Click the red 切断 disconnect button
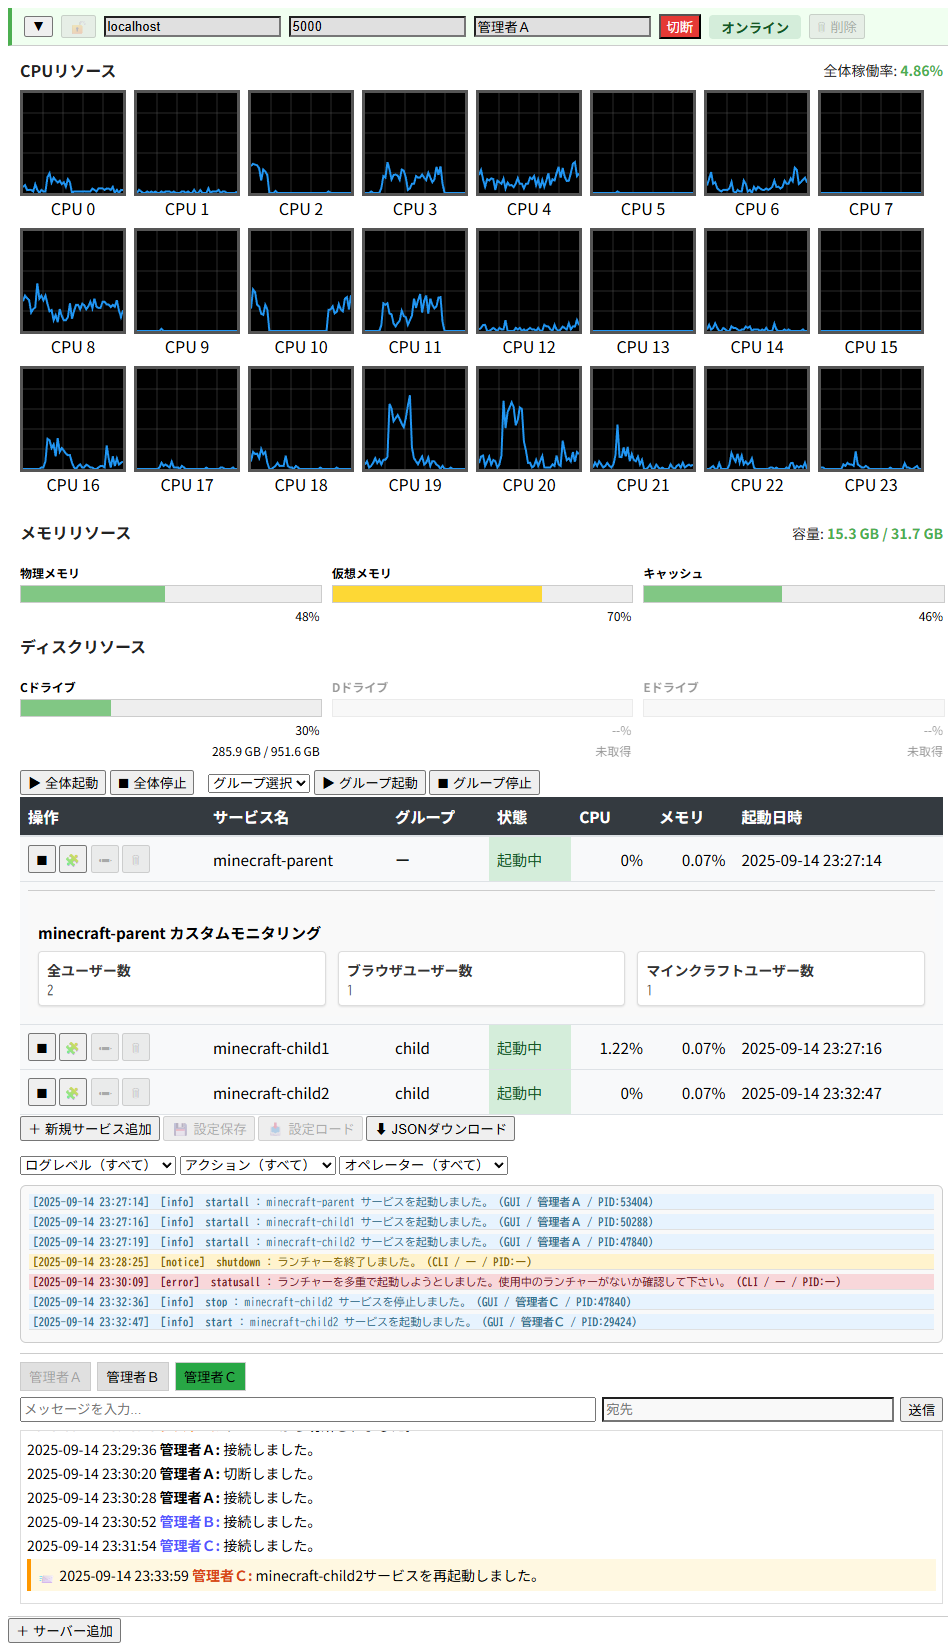This screenshot has width=948, height=1651. coord(679,27)
